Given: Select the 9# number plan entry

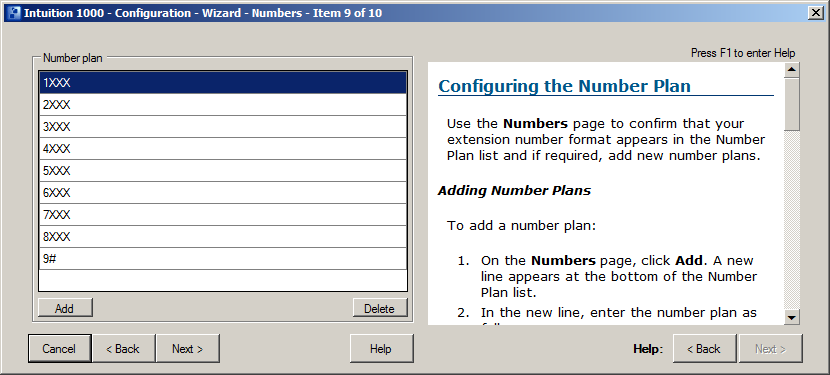Looking at the screenshot, I should click(x=223, y=258).
